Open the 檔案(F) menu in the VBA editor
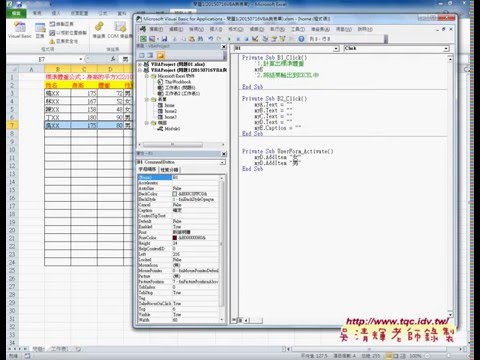The image size is (480, 360). pos(156,29)
